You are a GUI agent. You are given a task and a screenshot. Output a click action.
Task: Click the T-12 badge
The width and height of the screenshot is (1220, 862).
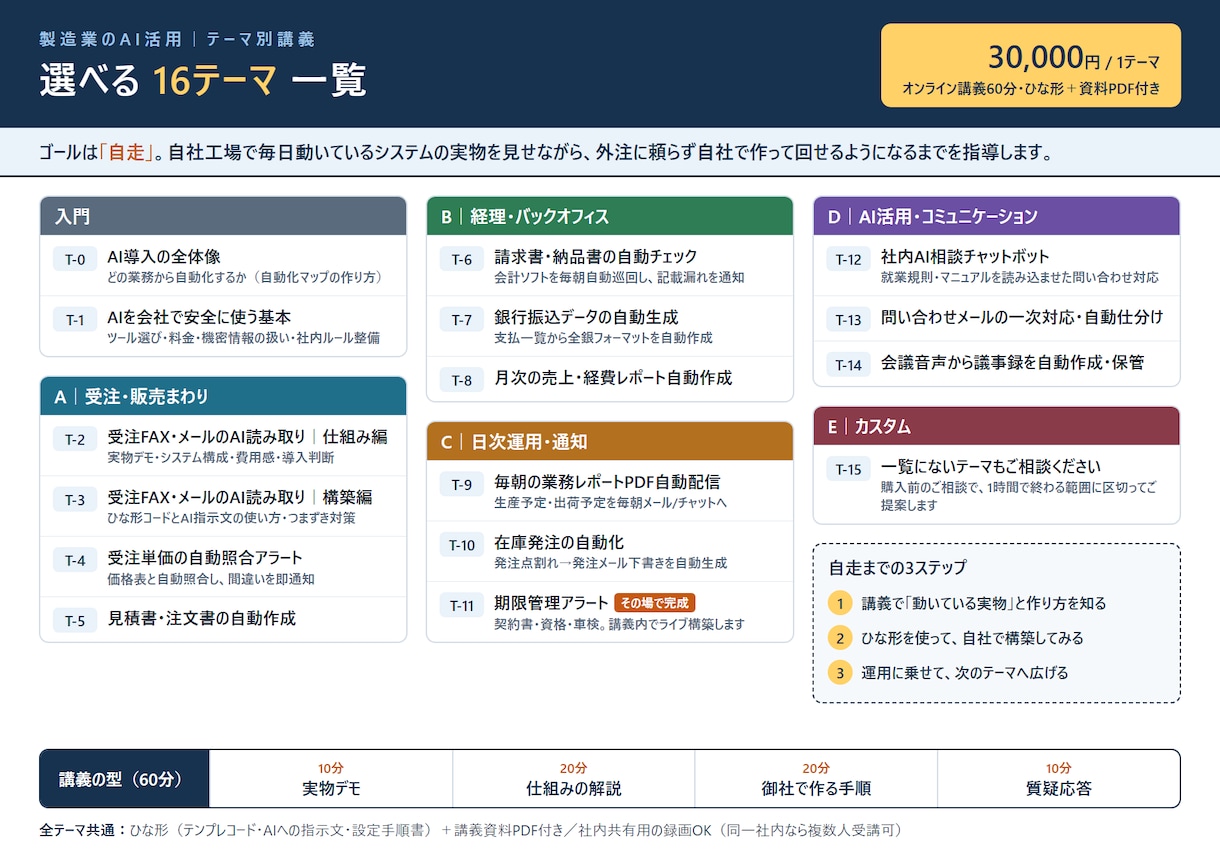tap(848, 260)
